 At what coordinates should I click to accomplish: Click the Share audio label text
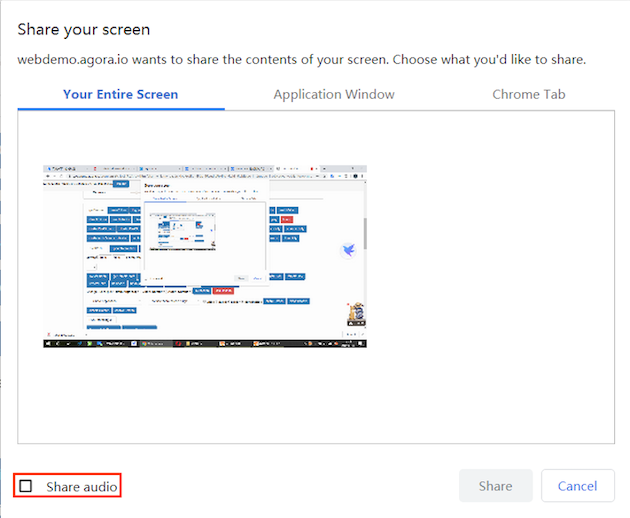[x=81, y=487]
